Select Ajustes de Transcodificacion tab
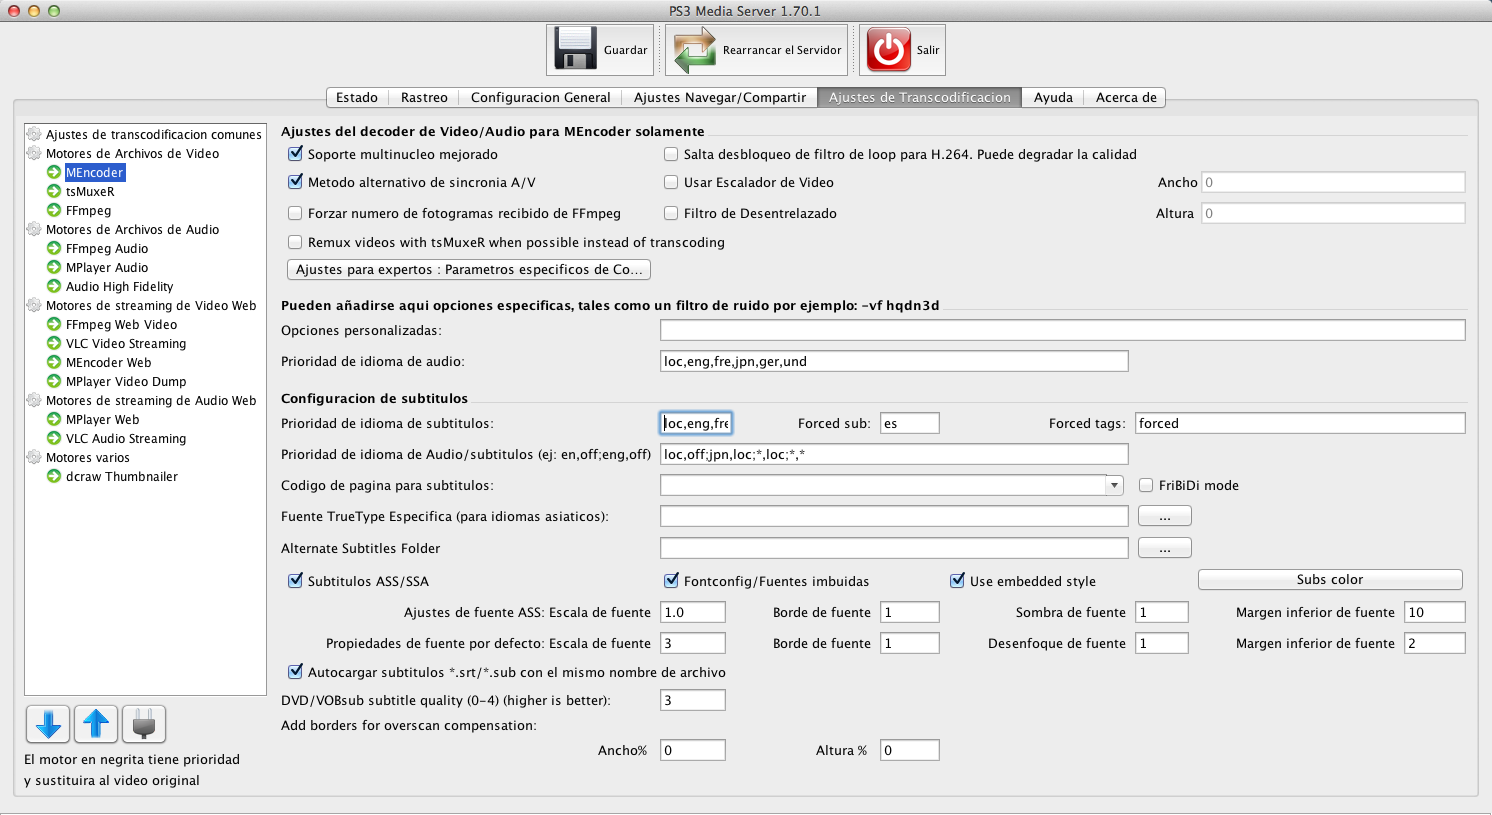Image resolution: width=1492 pixels, height=815 pixels. [920, 97]
